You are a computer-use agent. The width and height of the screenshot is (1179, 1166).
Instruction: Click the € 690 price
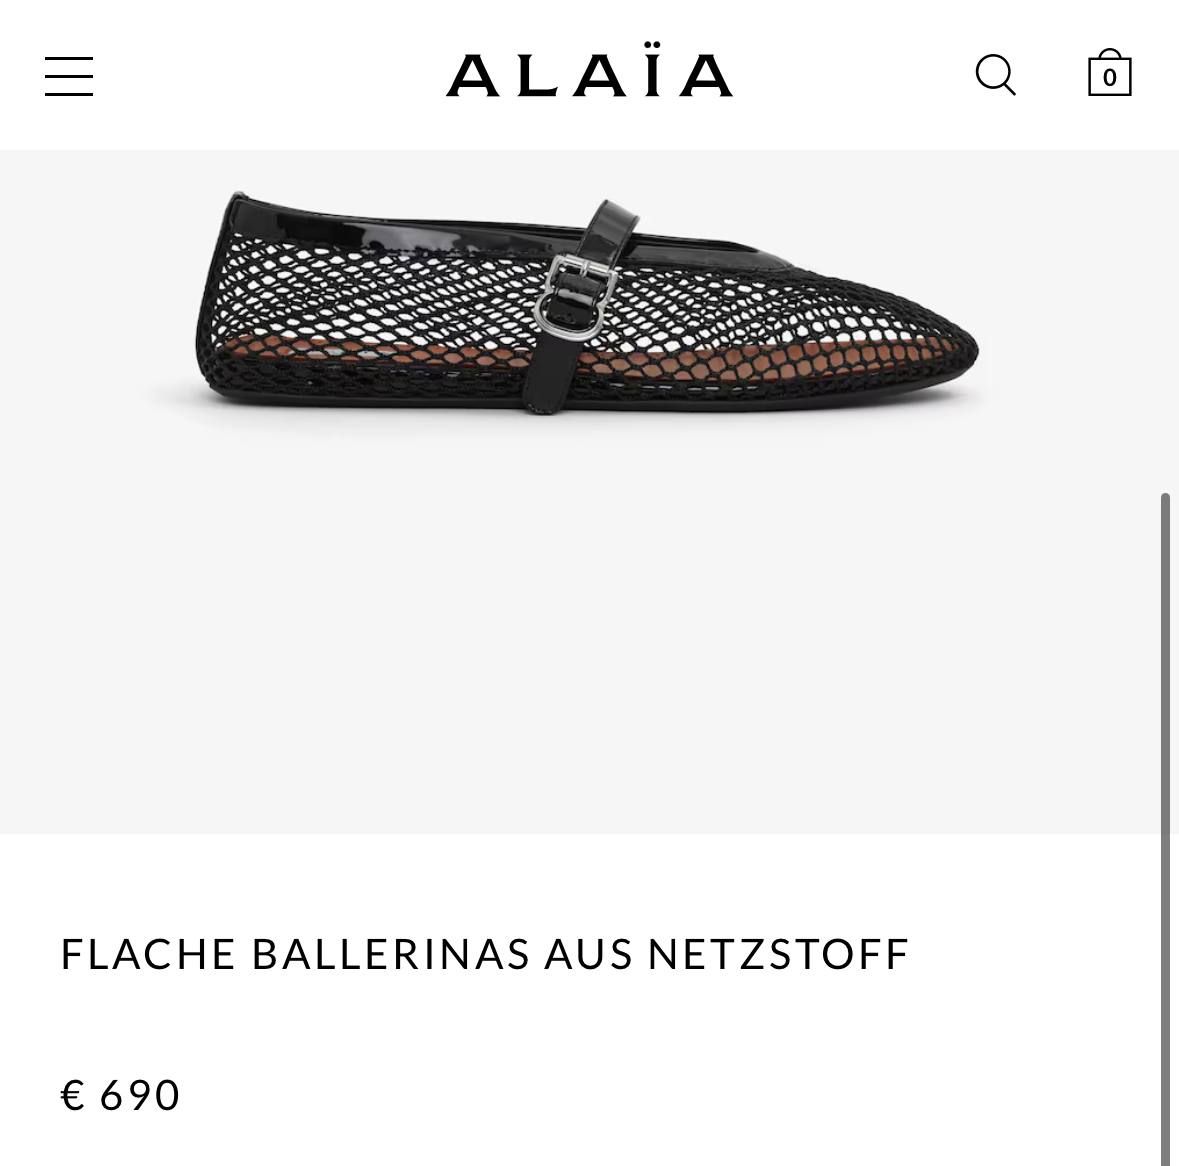(x=121, y=1095)
